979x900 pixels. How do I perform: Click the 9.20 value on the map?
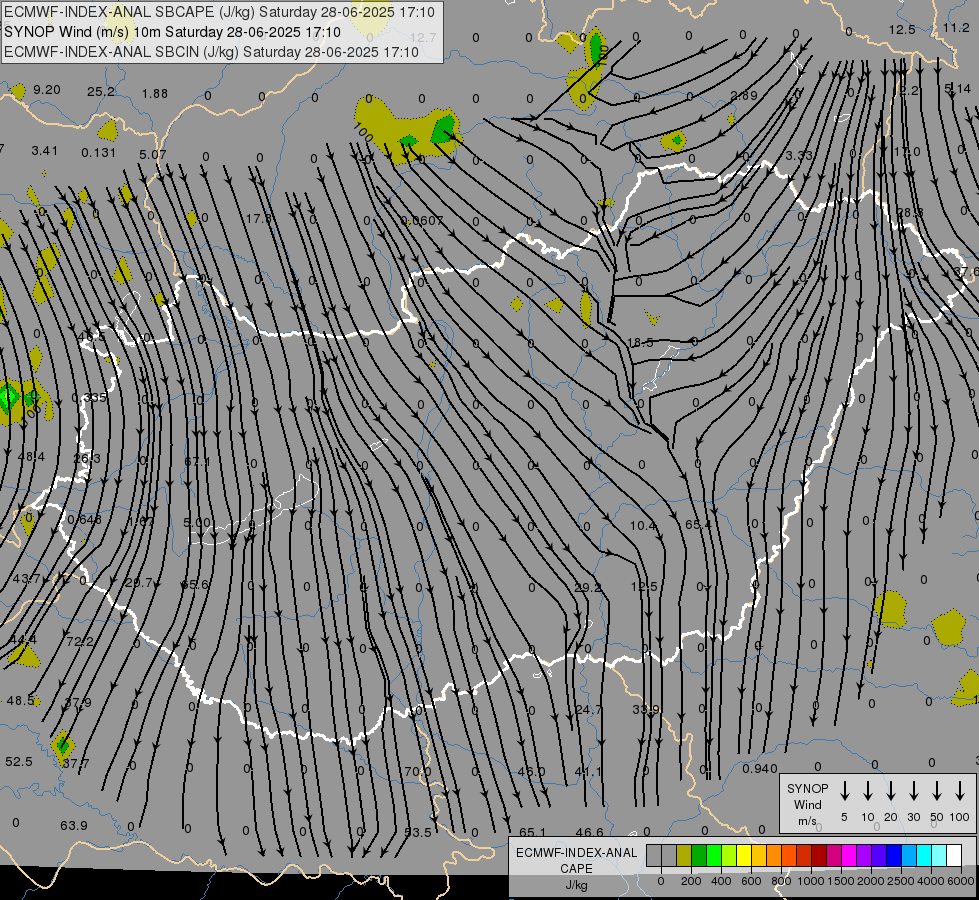pos(47,90)
